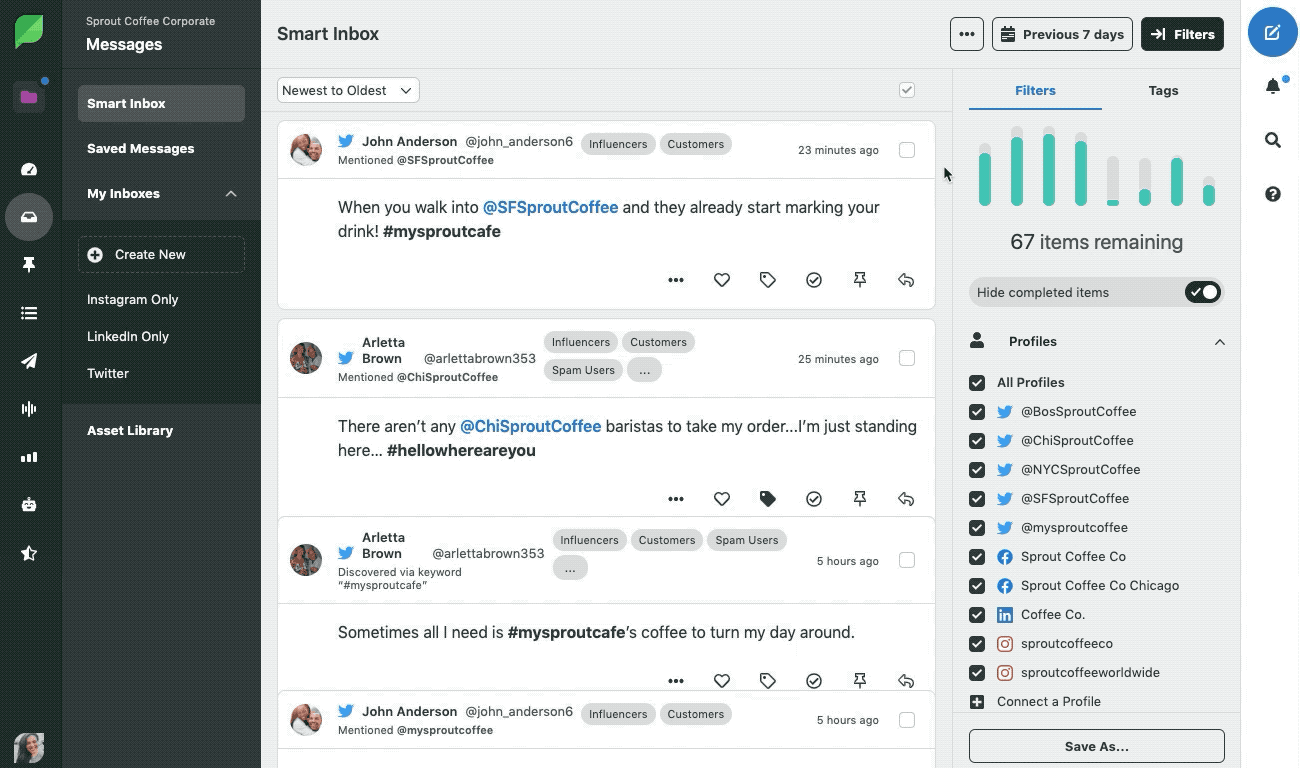Image resolution: width=1300 pixels, height=768 pixels.
Task: Uncheck All Profiles checkbox
Action: point(977,383)
